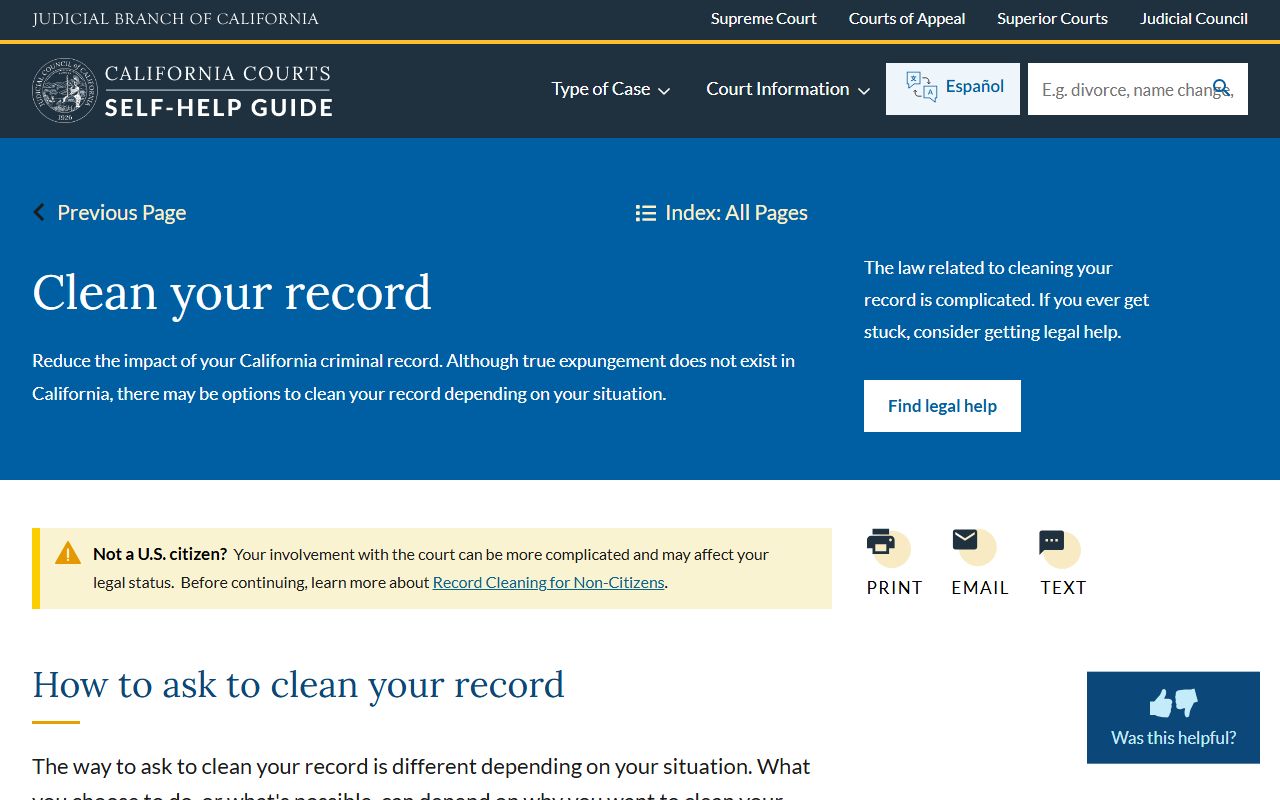Screen dimensions: 1280x800
Task: Click the Judicial Branch of California text
Action: [176, 19]
